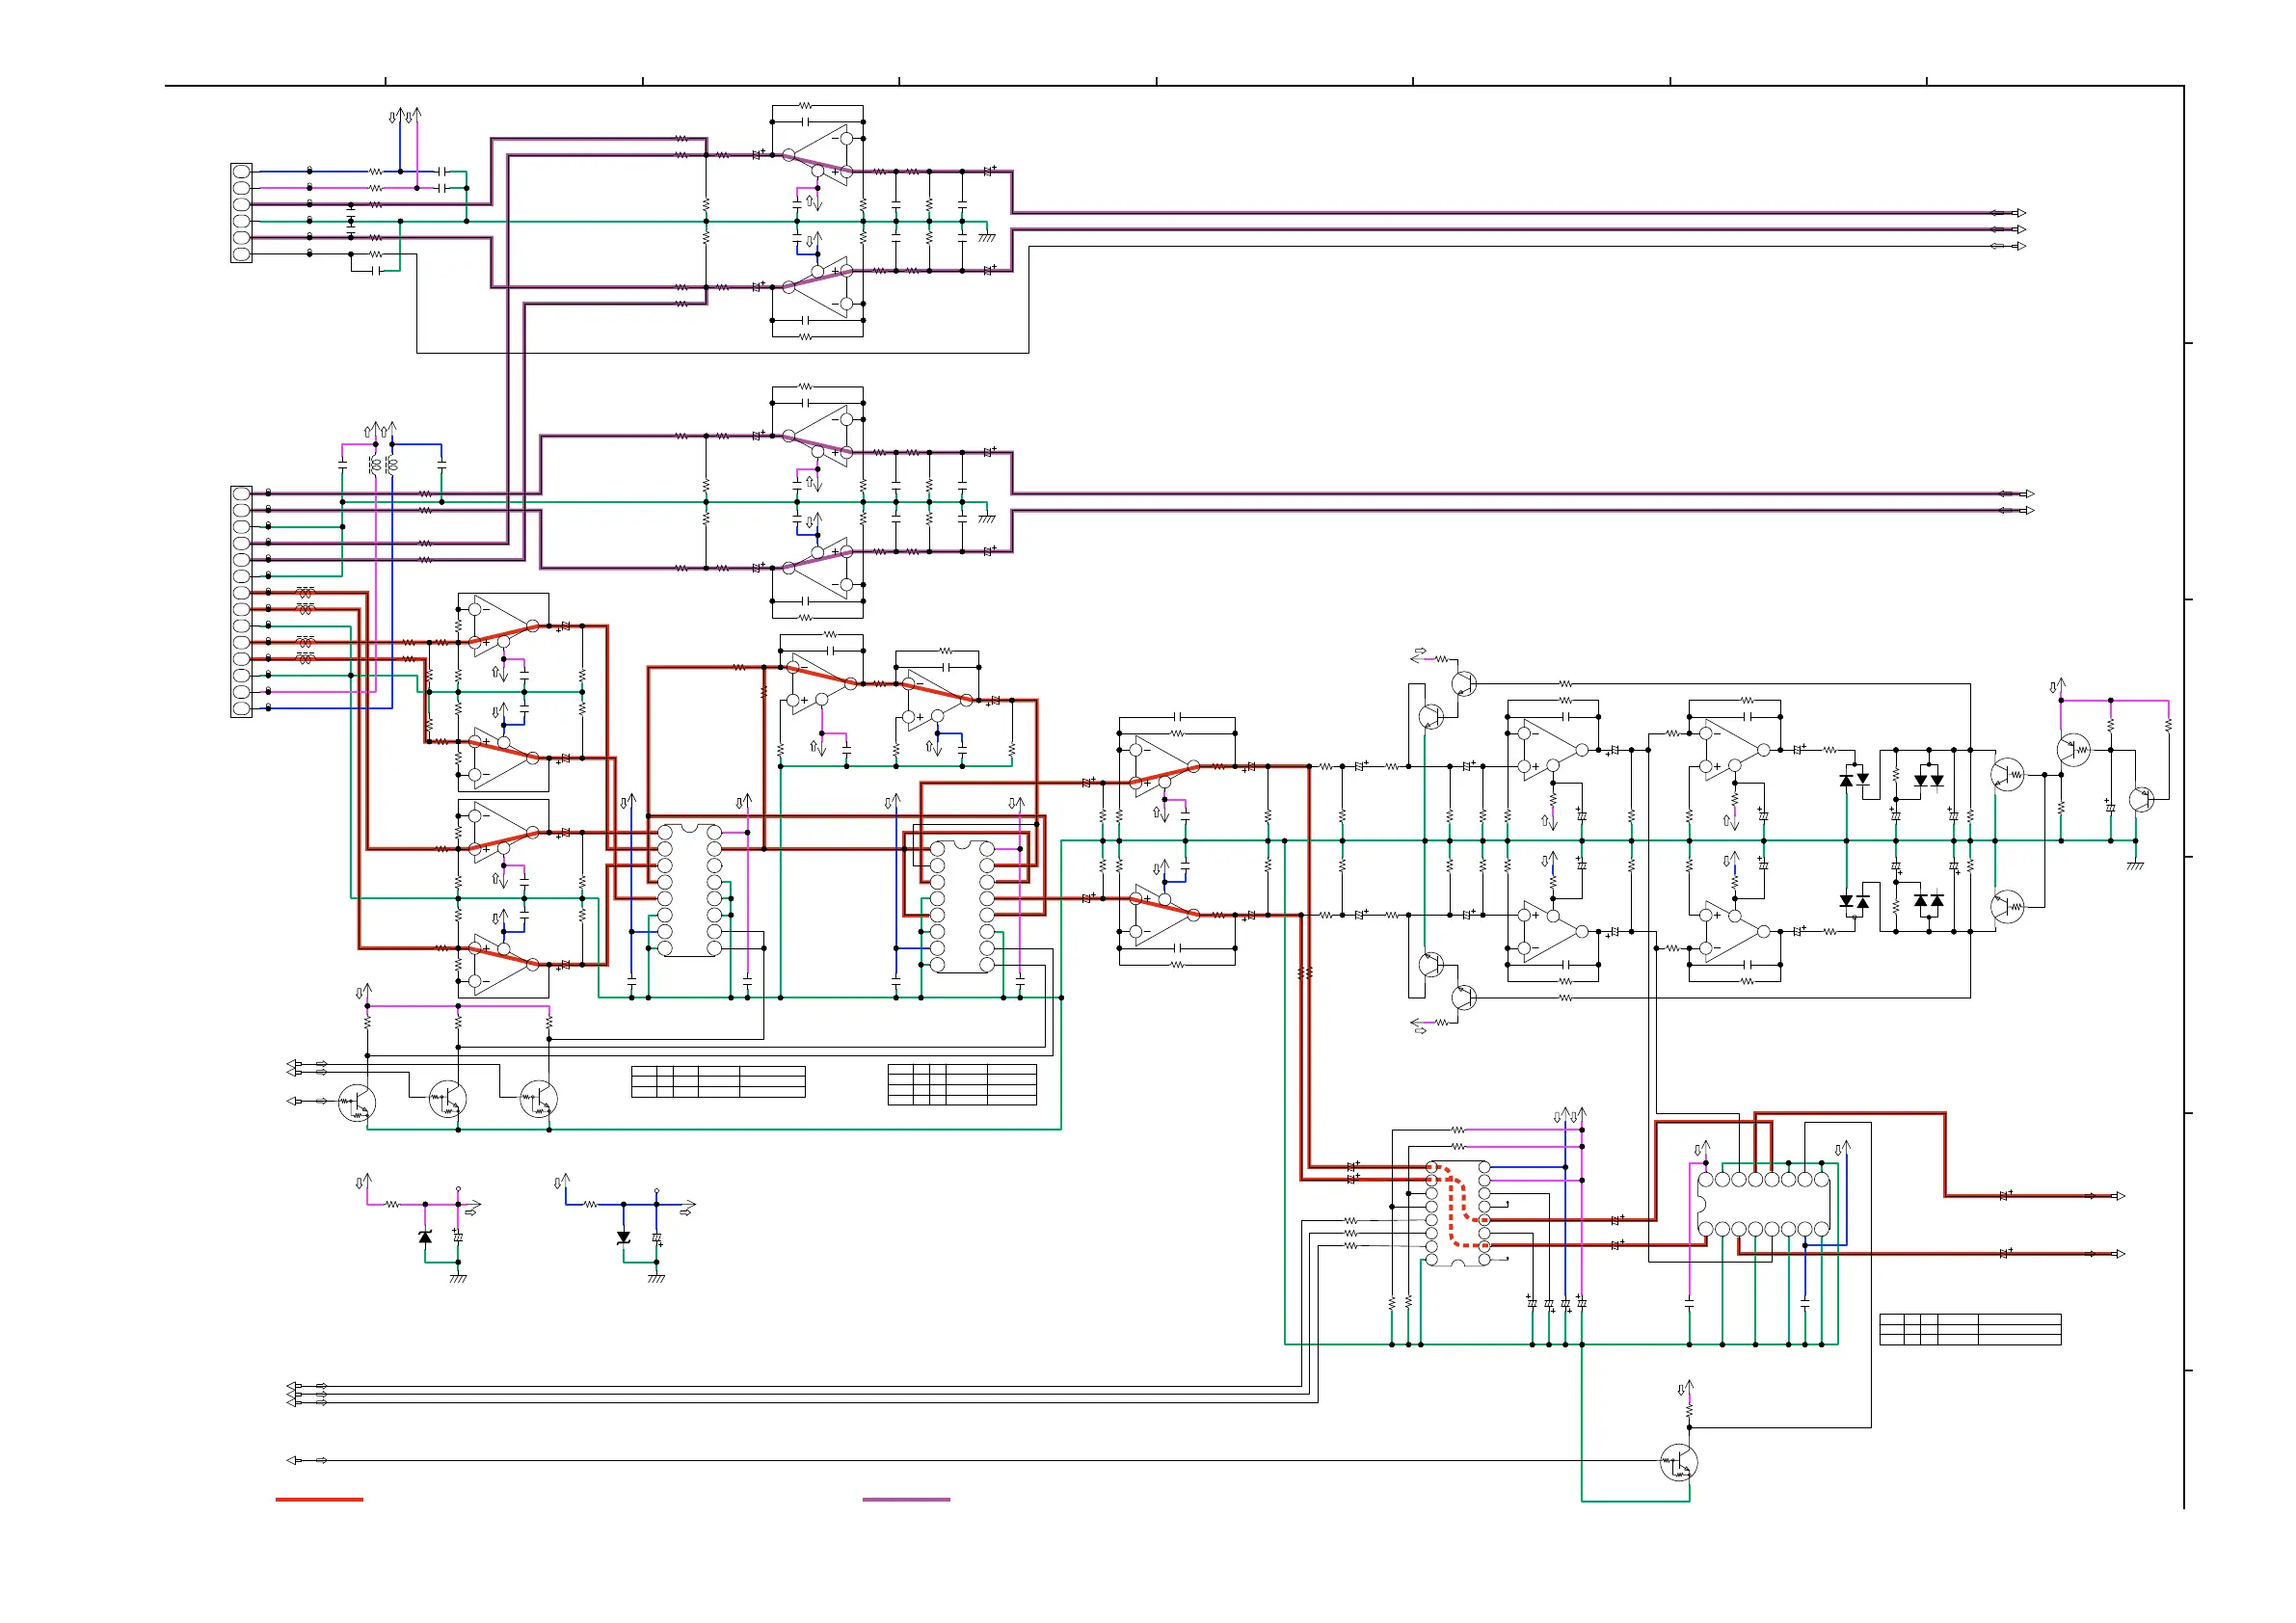Select the purple legend line at bottom
The height and width of the screenshot is (1623, 2296).
(906, 1499)
